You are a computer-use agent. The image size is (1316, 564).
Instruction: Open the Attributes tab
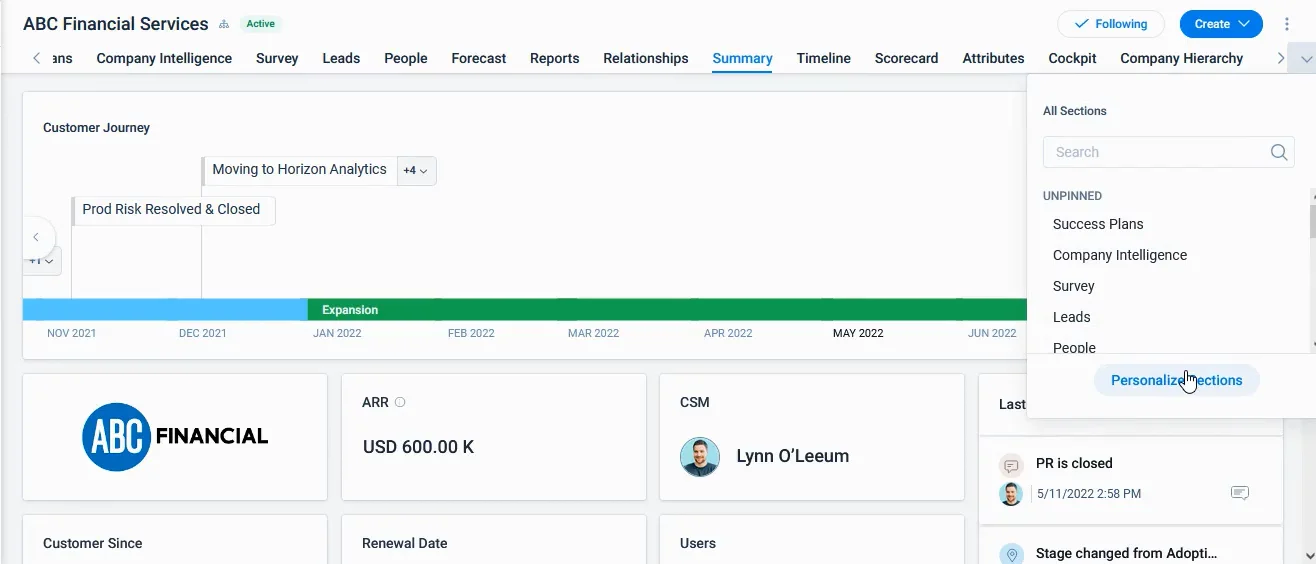click(x=993, y=58)
